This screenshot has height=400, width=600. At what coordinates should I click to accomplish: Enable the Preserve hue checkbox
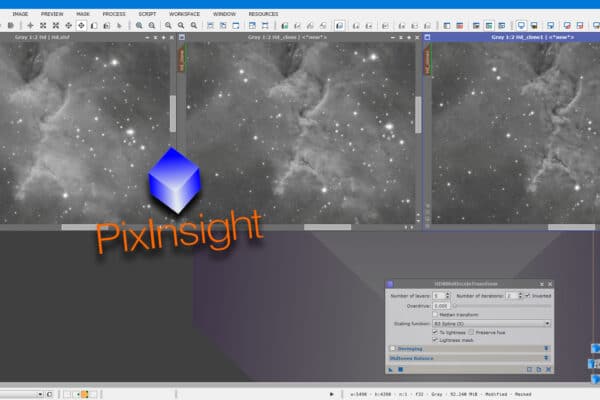[x=471, y=332]
